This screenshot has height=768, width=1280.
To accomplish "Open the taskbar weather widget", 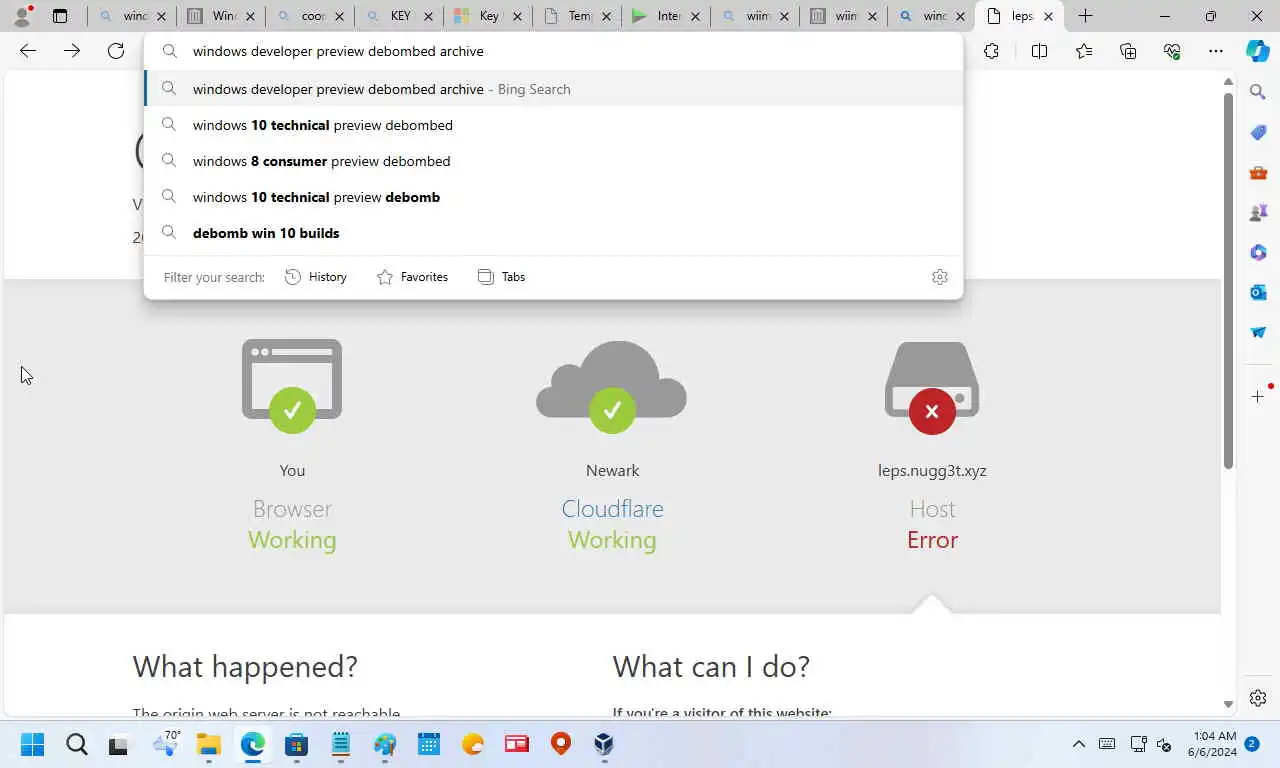I will pos(165,744).
